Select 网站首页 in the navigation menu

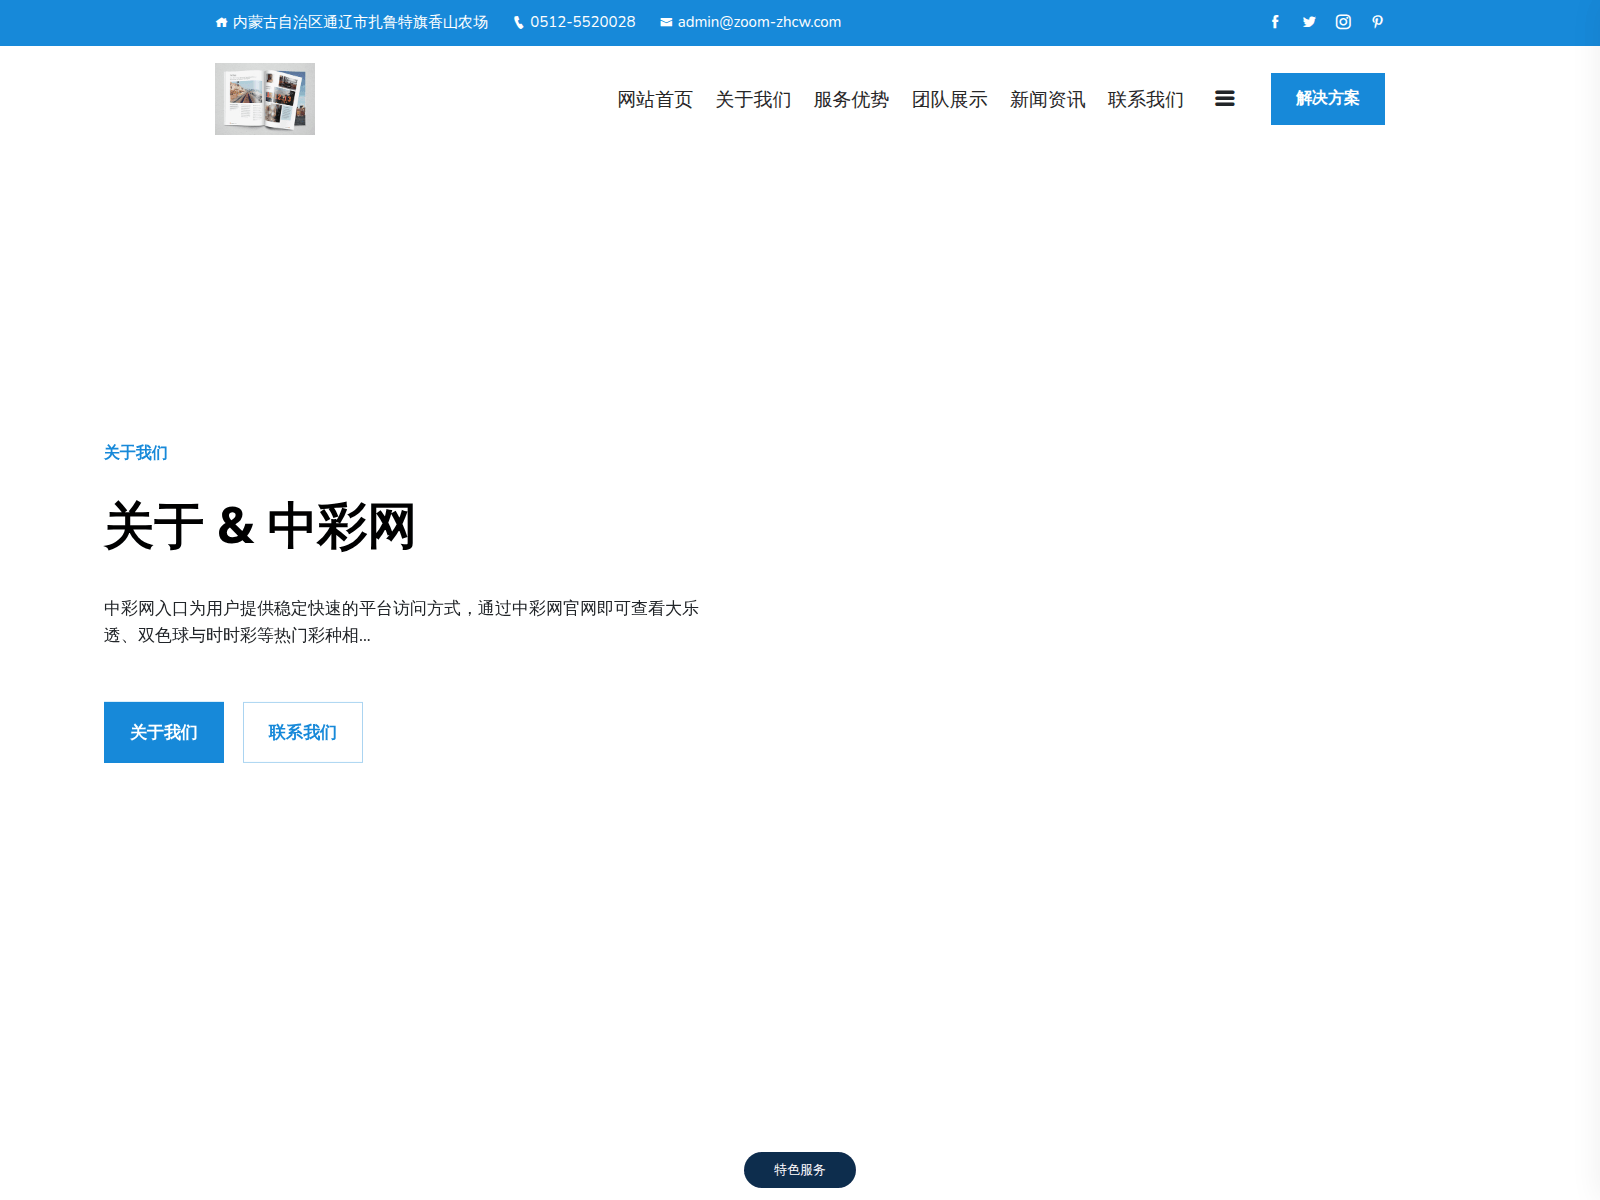point(655,99)
